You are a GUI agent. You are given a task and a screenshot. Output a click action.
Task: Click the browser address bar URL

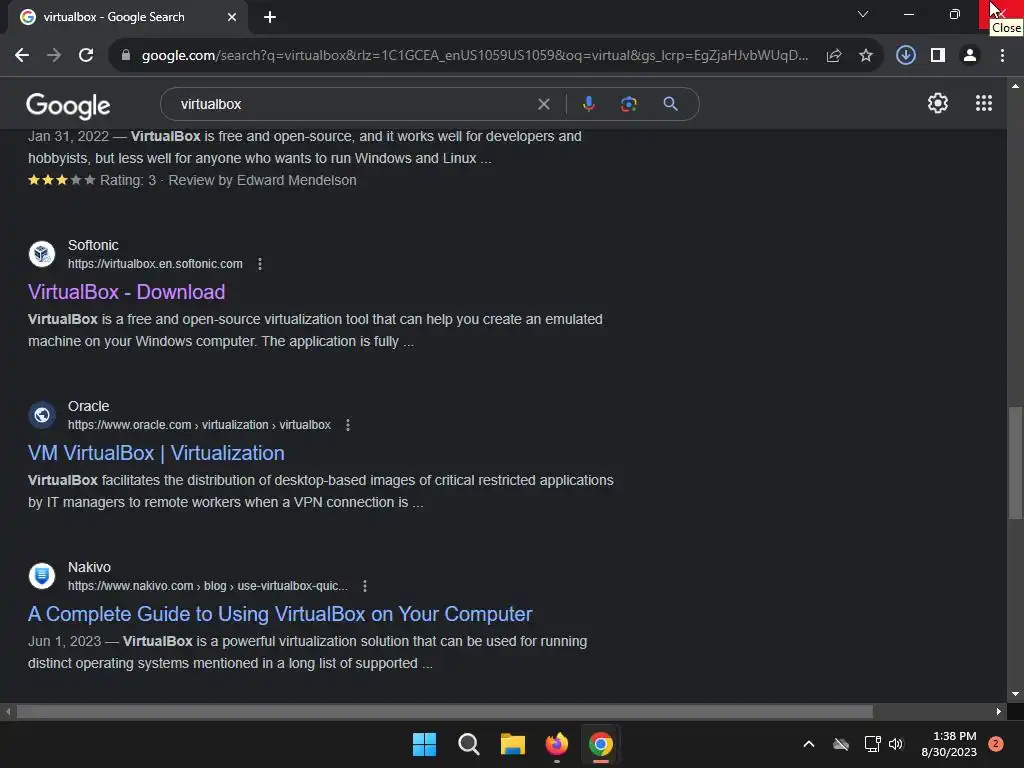(x=475, y=56)
